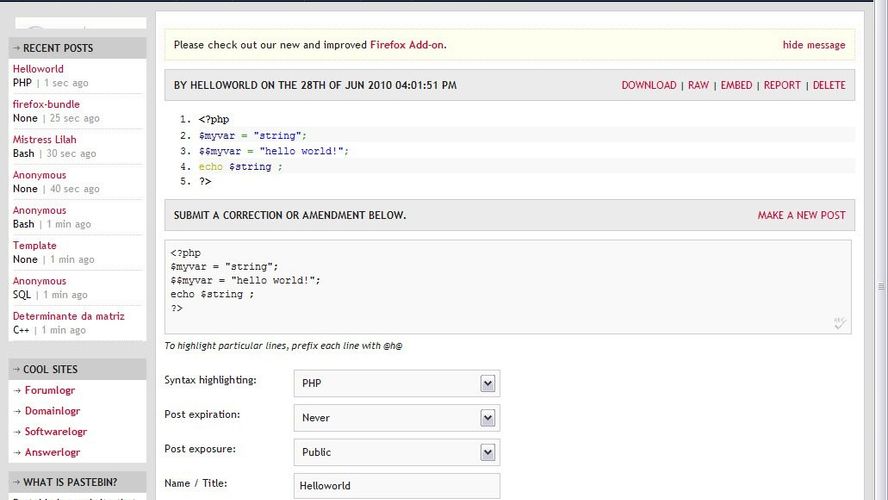Open the Syntax highlighting PHP dropdown
Screen dimensions: 888x500
tap(396, 383)
